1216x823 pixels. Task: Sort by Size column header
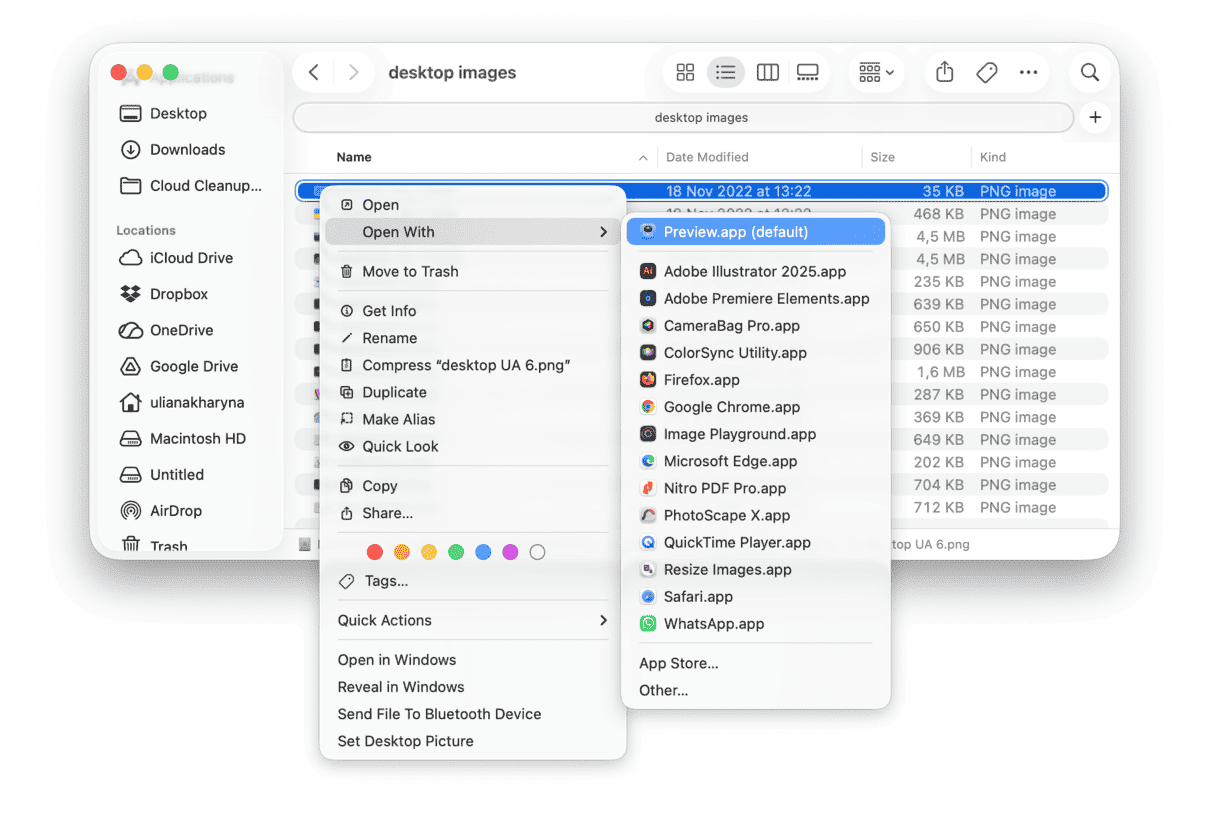(882, 157)
